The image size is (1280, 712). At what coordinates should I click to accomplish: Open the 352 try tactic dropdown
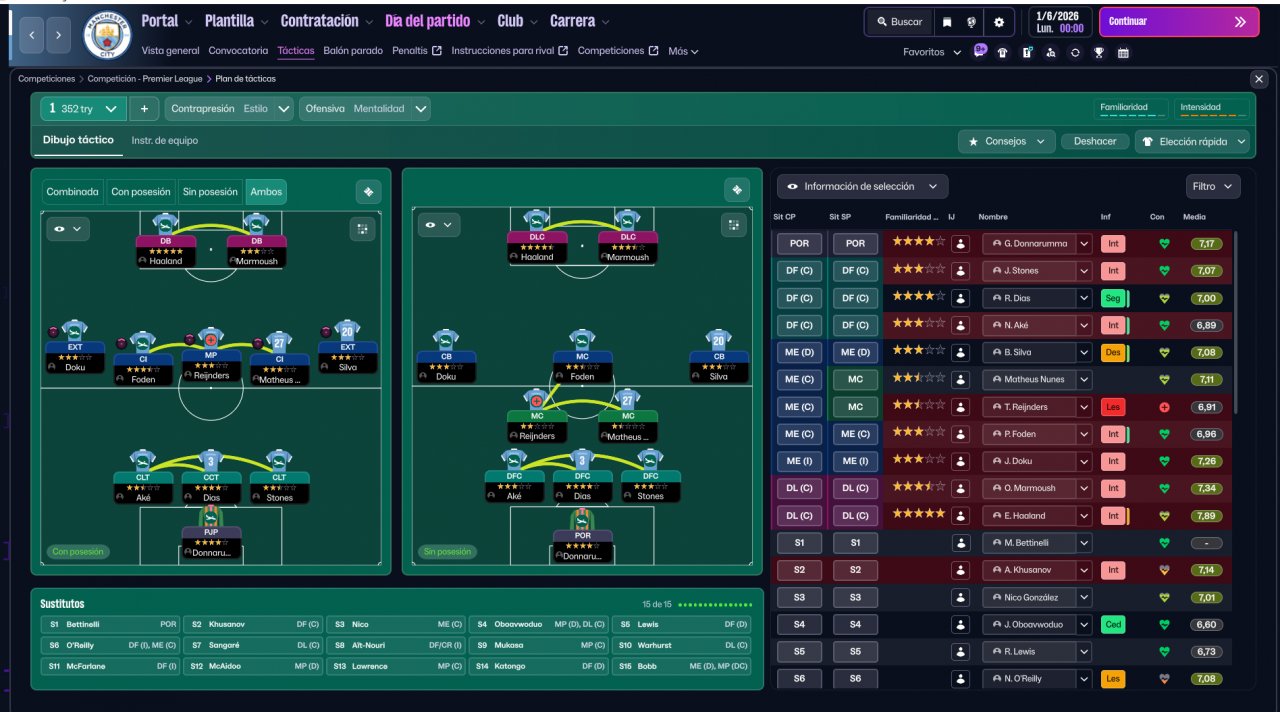[x=84, y=109]
